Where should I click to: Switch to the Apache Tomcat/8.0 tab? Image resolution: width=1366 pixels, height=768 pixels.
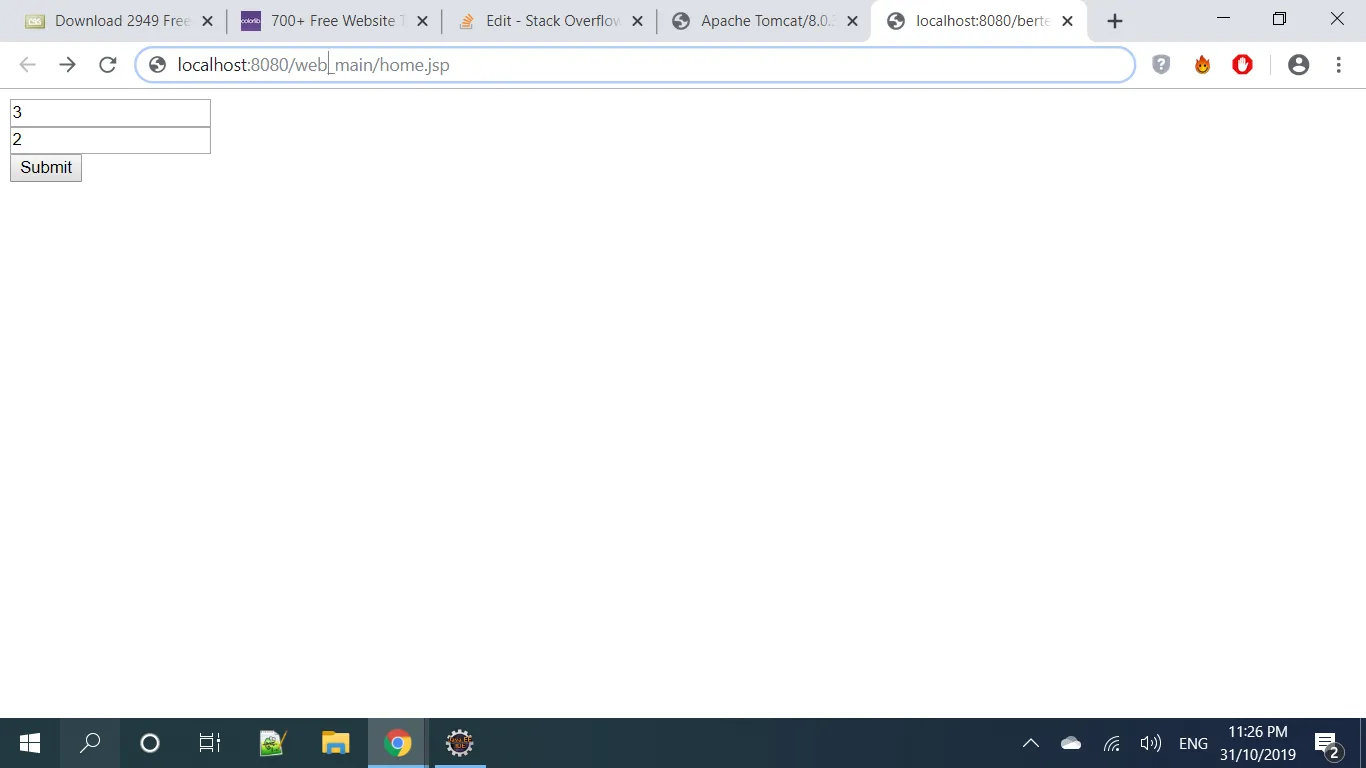764,21
